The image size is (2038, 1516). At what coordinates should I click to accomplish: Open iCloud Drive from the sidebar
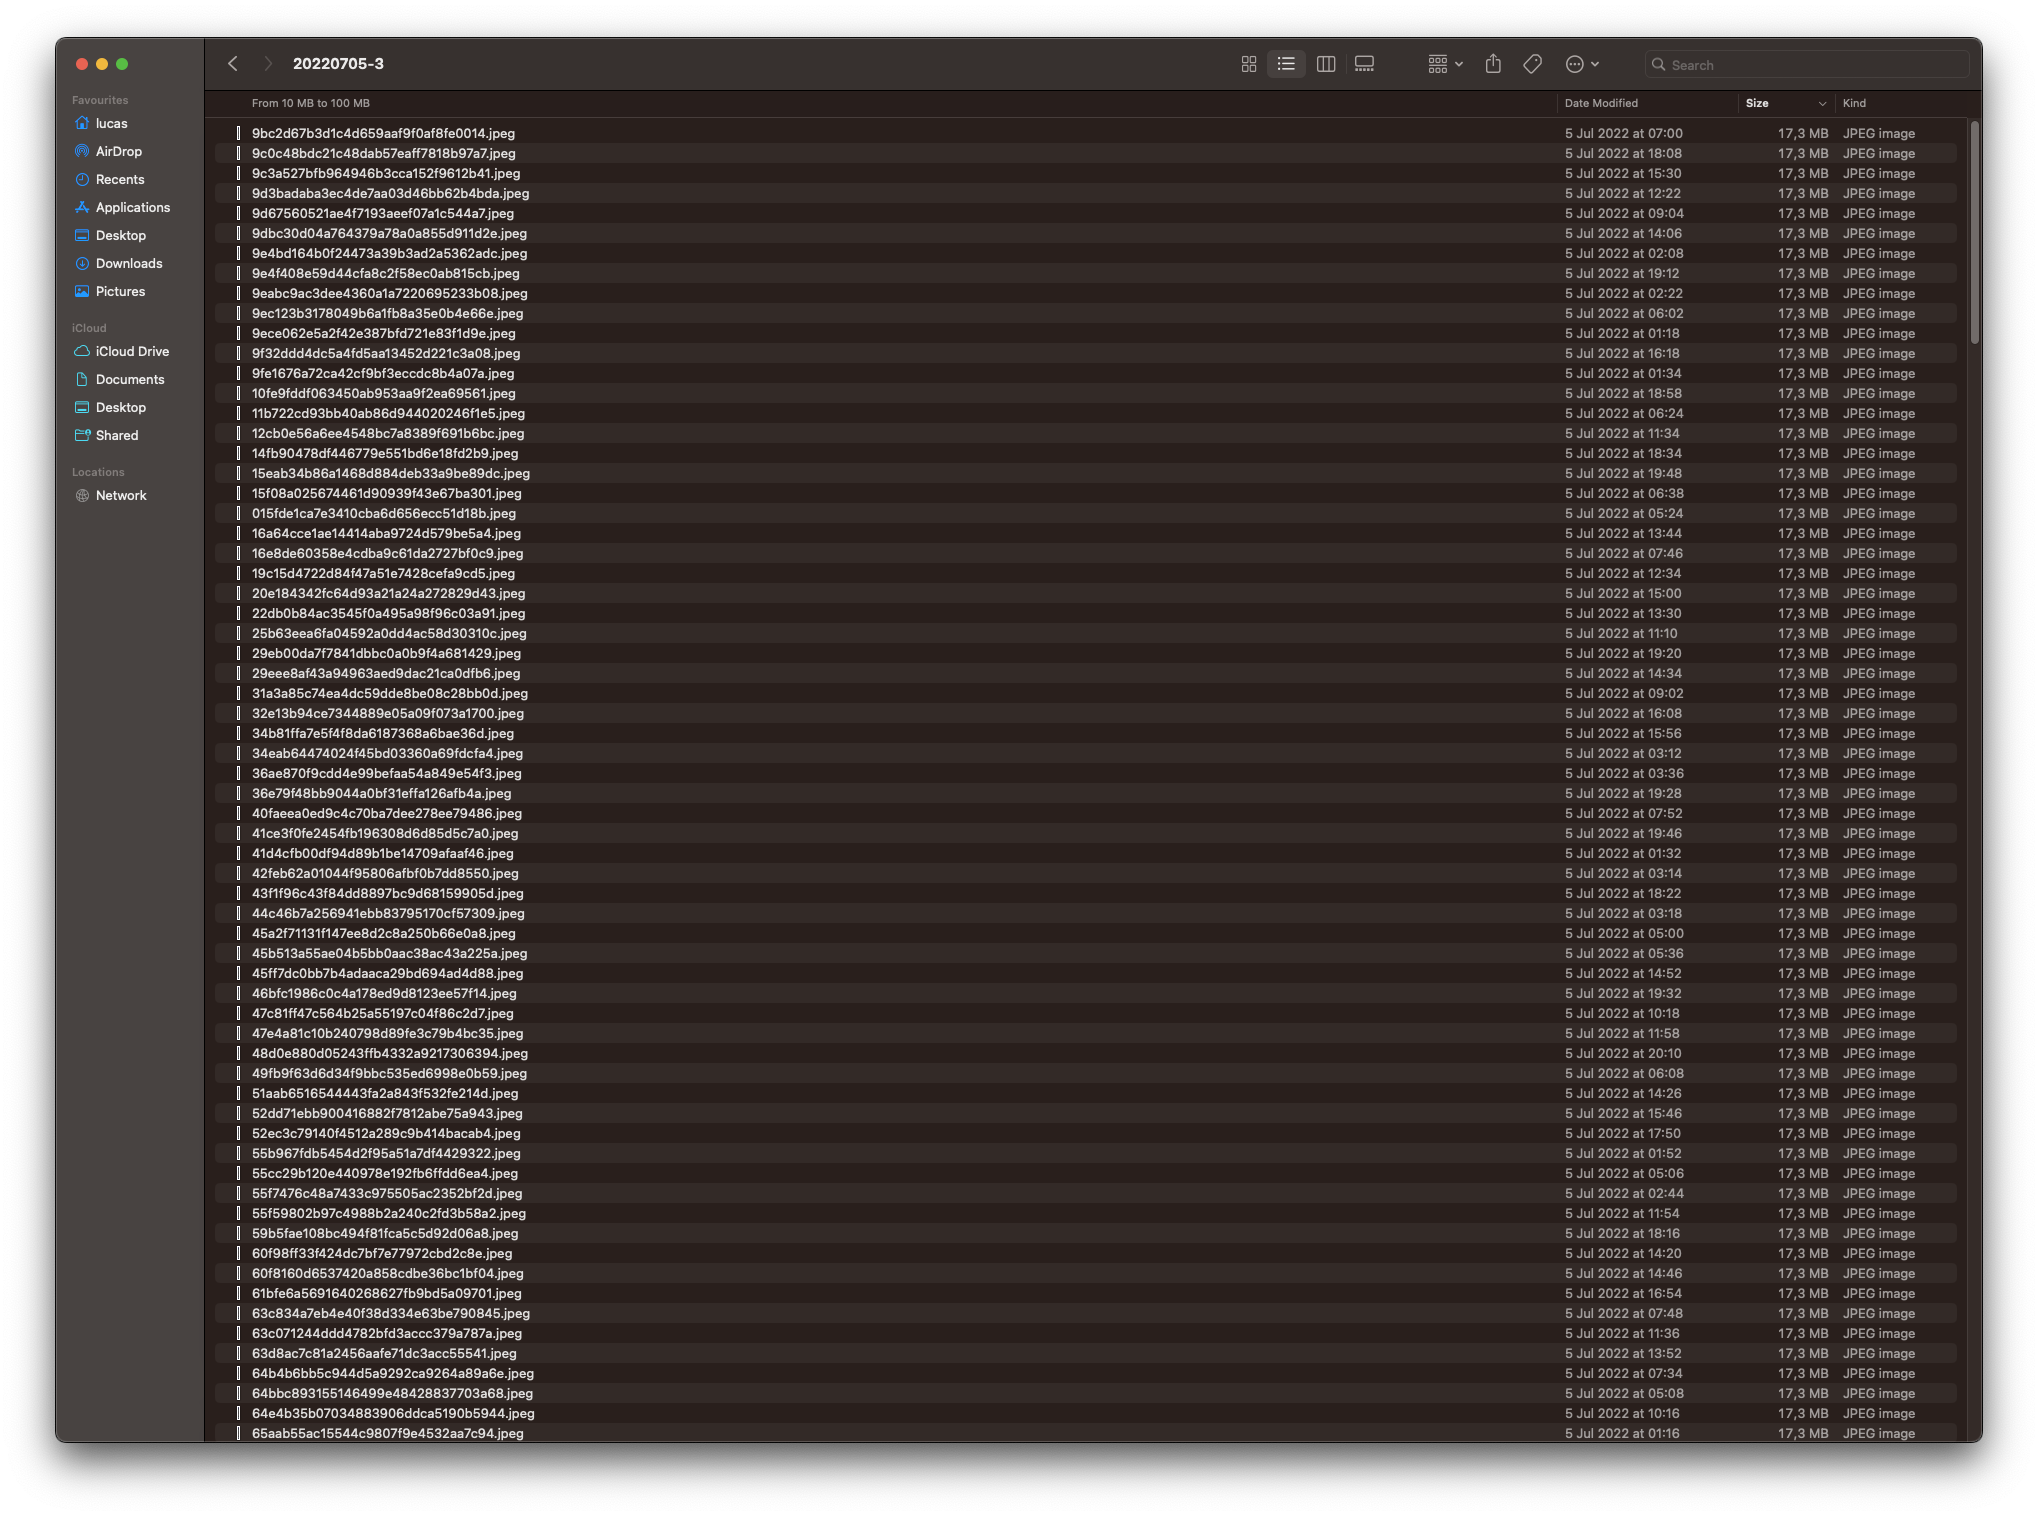pyautogui.click(x=131, y=351)
